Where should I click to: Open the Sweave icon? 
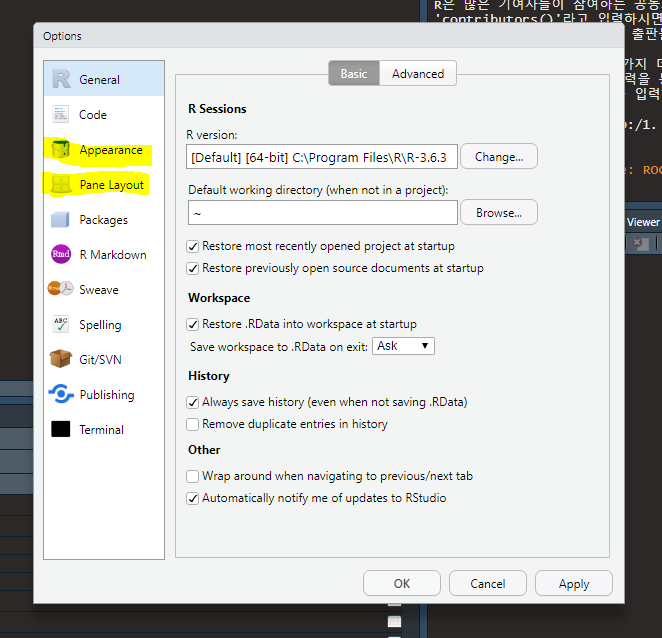click(x=60, y=289)
